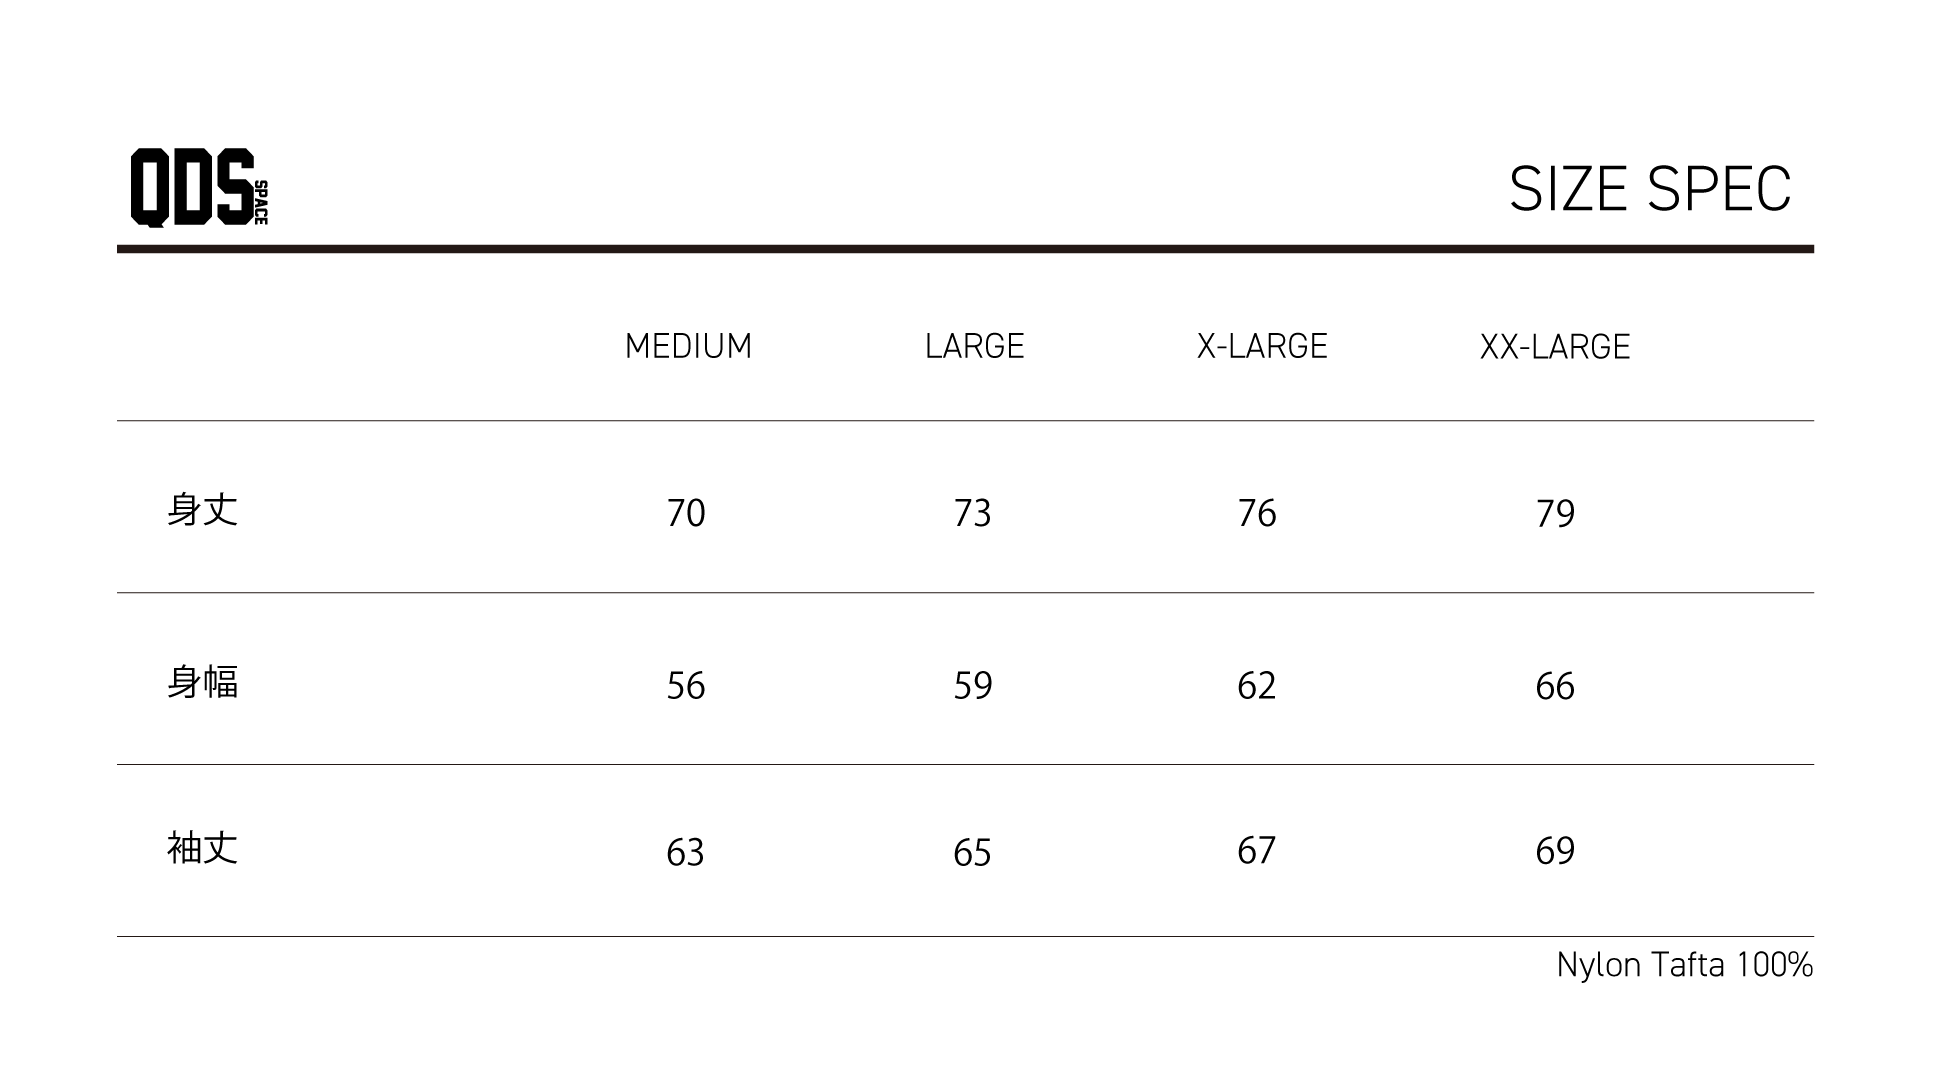Image resolution: width=1960 pixels, height=1080 pixels.
Task: Click the XX-Large 袖丈 value 69
Action: click(1555, 850)
